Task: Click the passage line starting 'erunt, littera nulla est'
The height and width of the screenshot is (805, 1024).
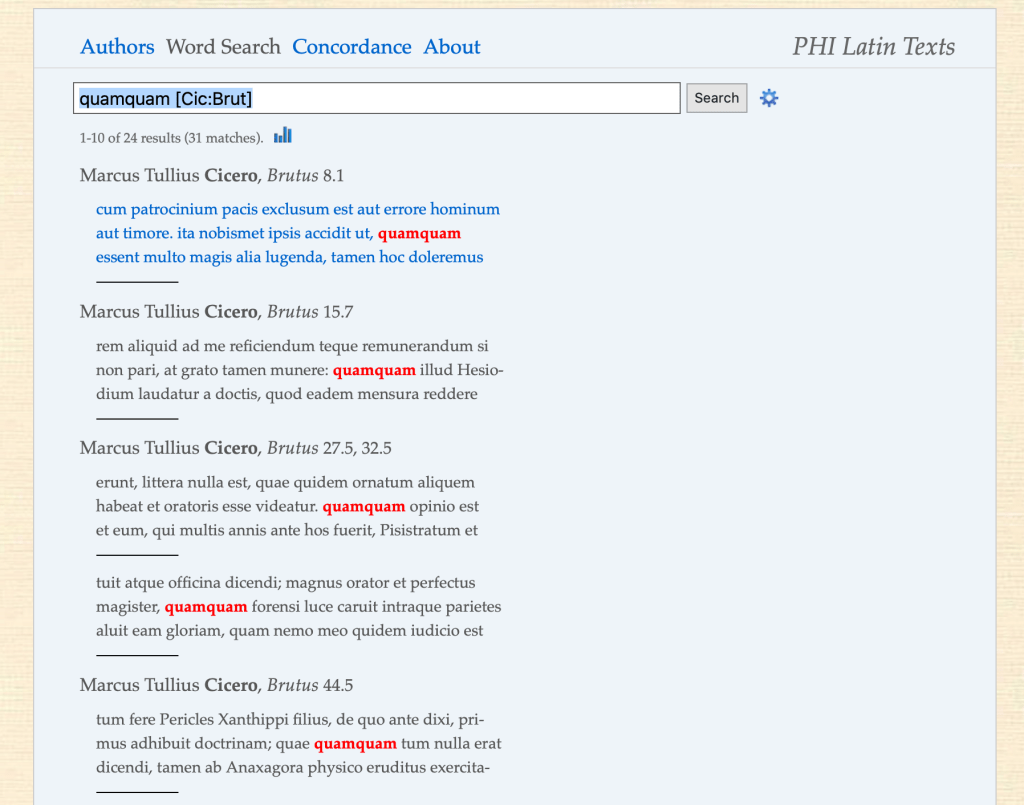Action: pyautogui.click(x=285, y=482)
